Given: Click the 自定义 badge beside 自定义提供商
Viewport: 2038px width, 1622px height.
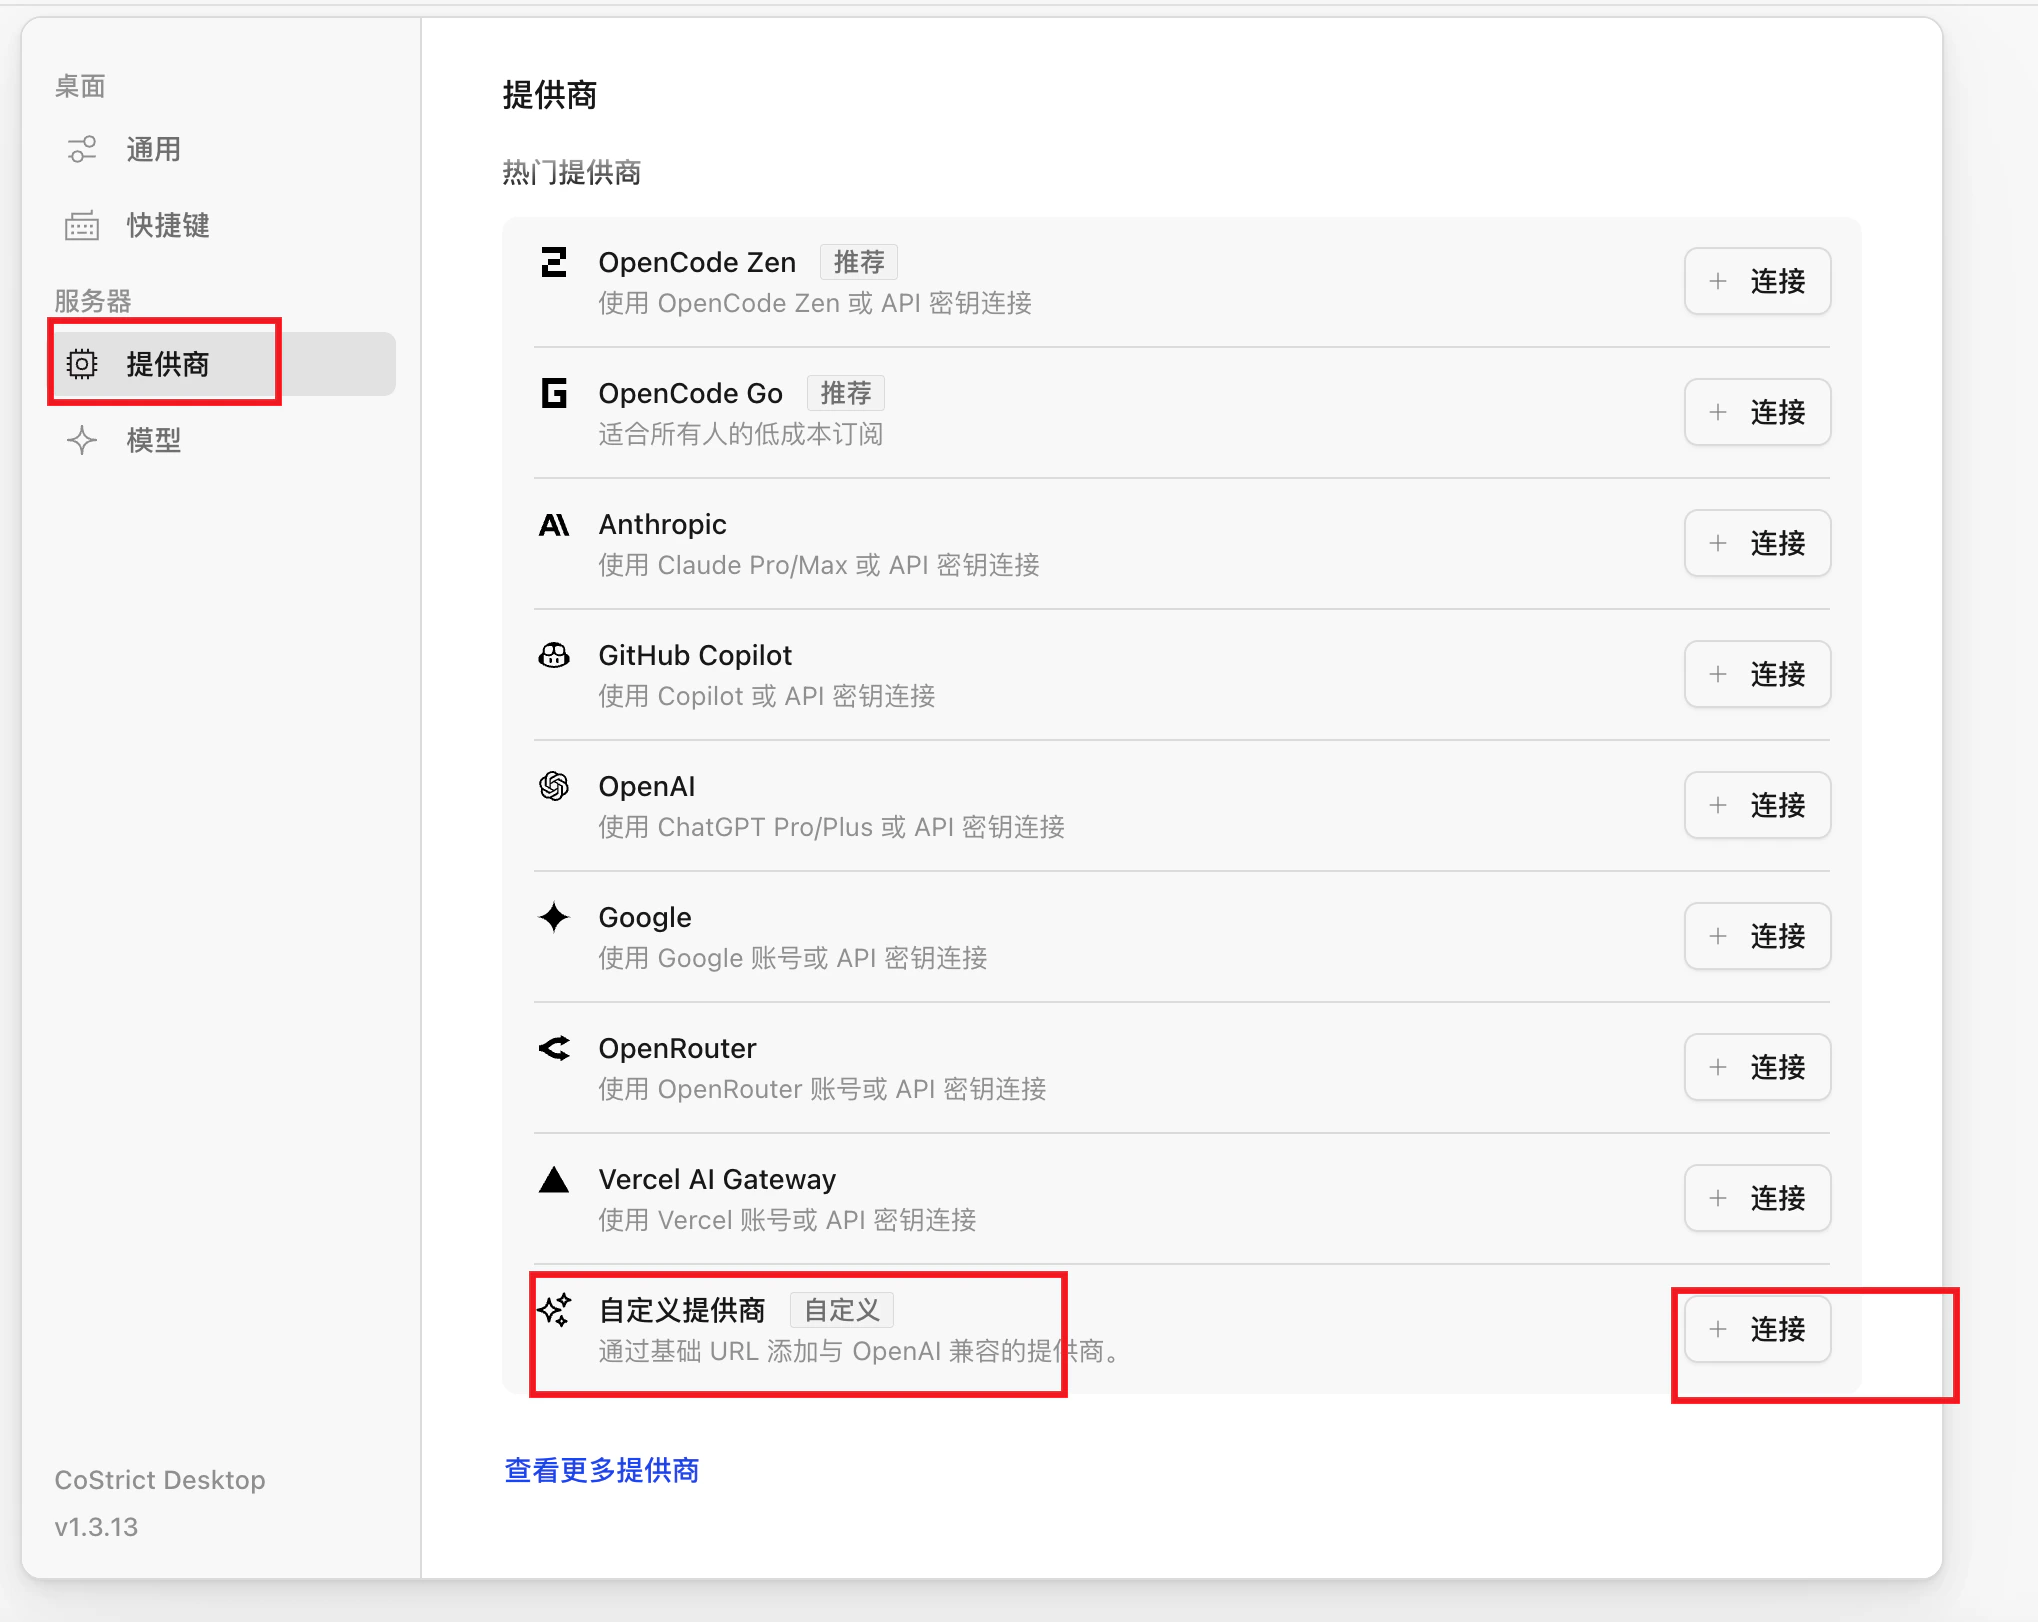Looking at the screenshot, I should [842, 1310].
